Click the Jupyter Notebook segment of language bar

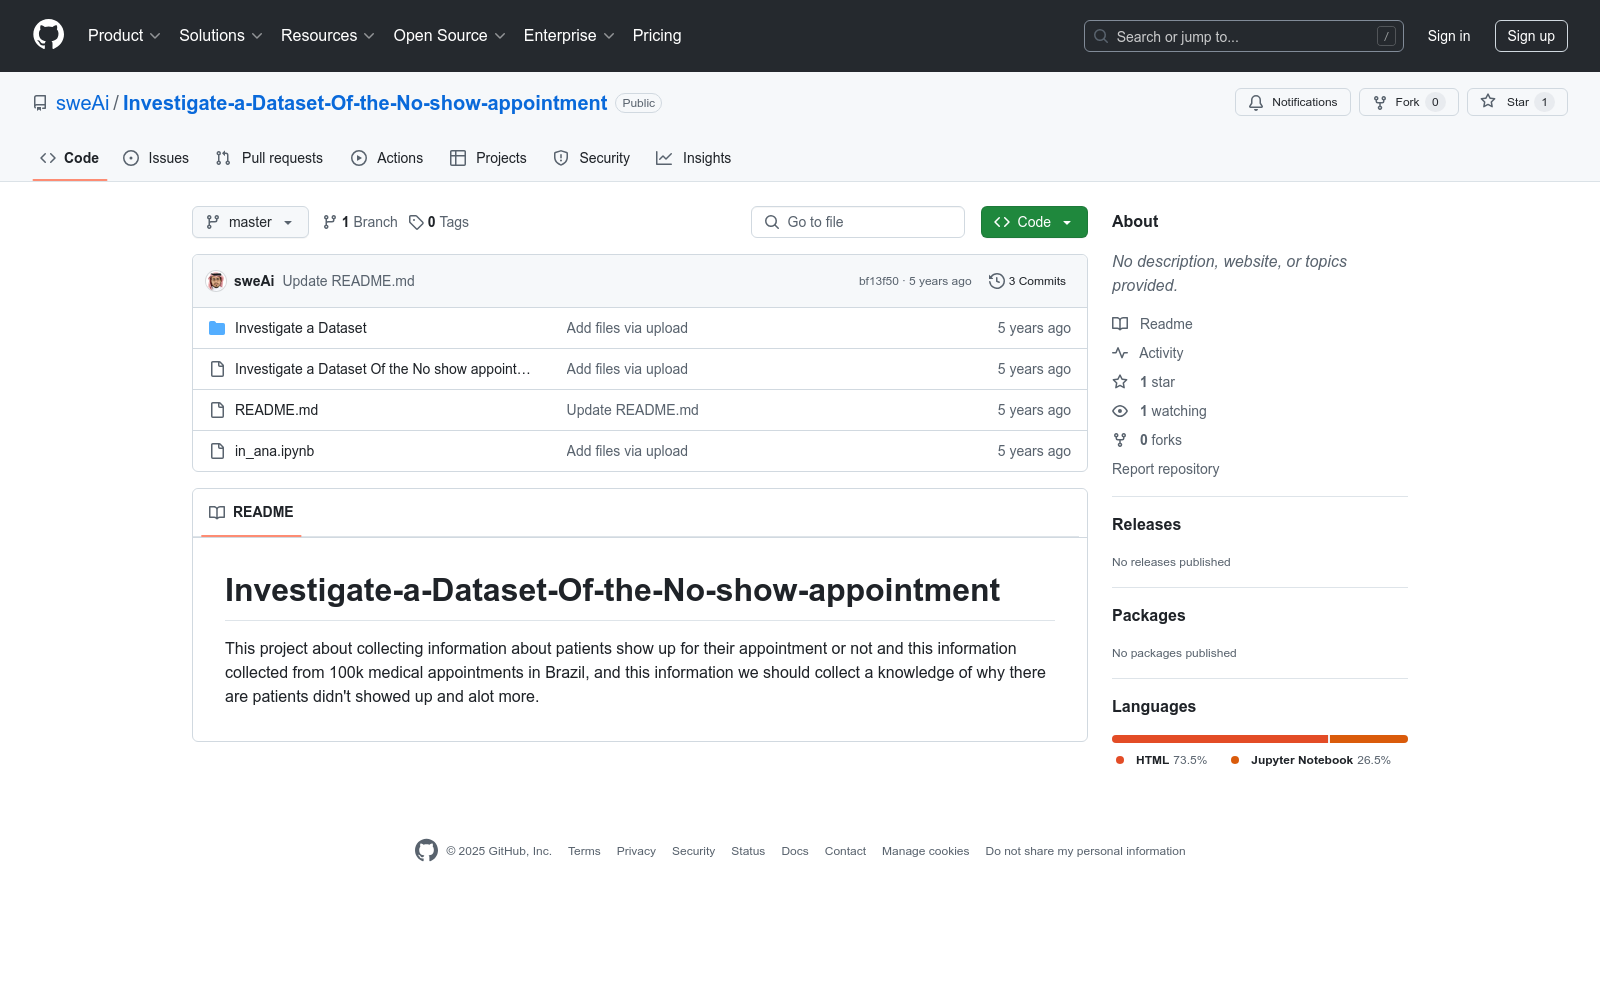click(1369, 739)
